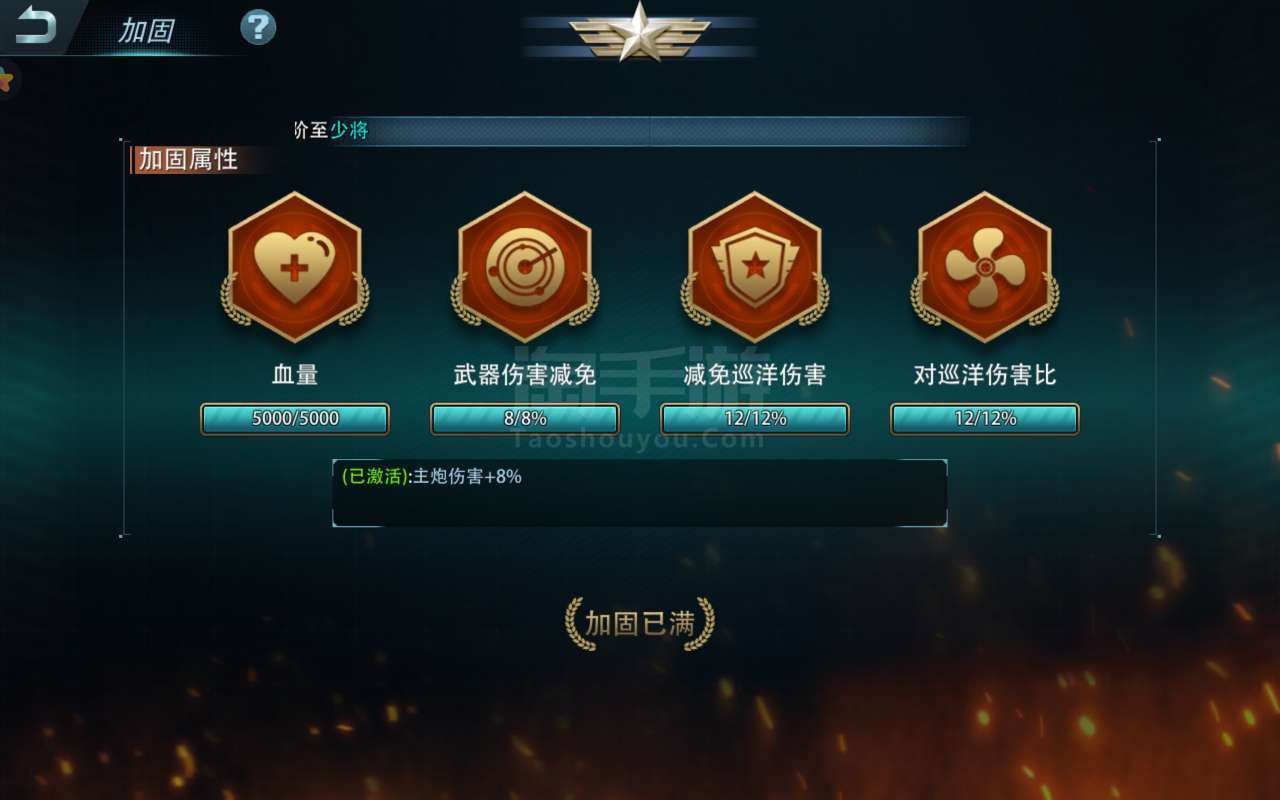Click the 8/8% weapon damage bar

[x=525, y=419]
